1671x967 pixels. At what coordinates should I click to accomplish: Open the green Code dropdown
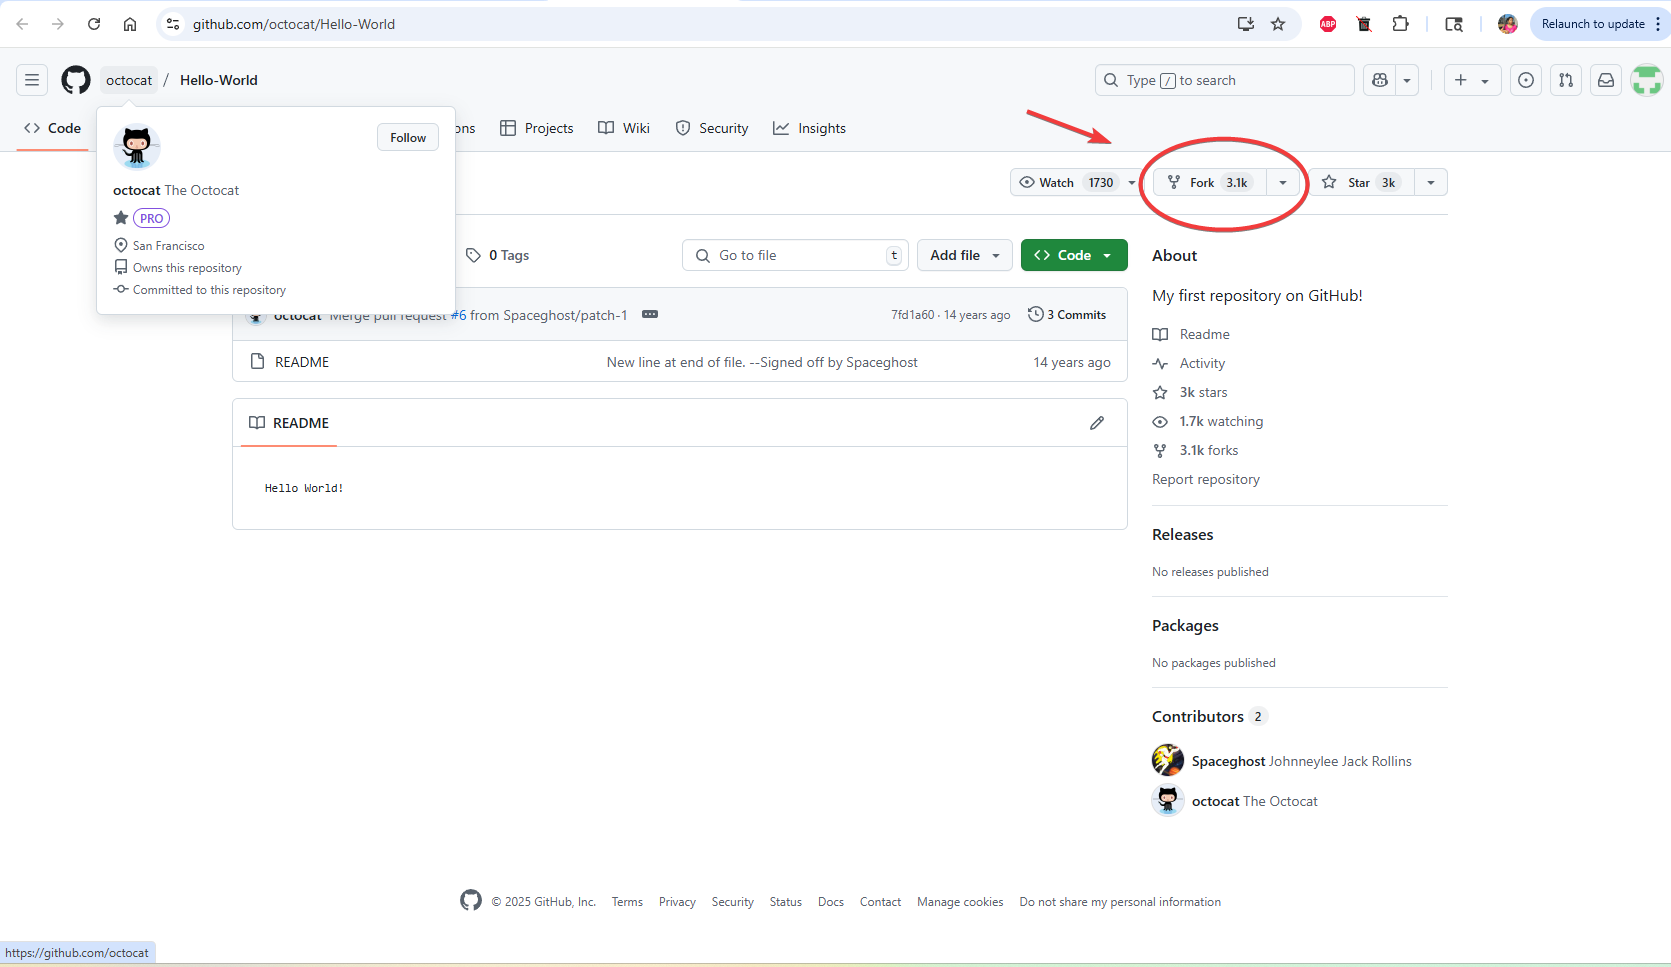(x=1074, y=255)
